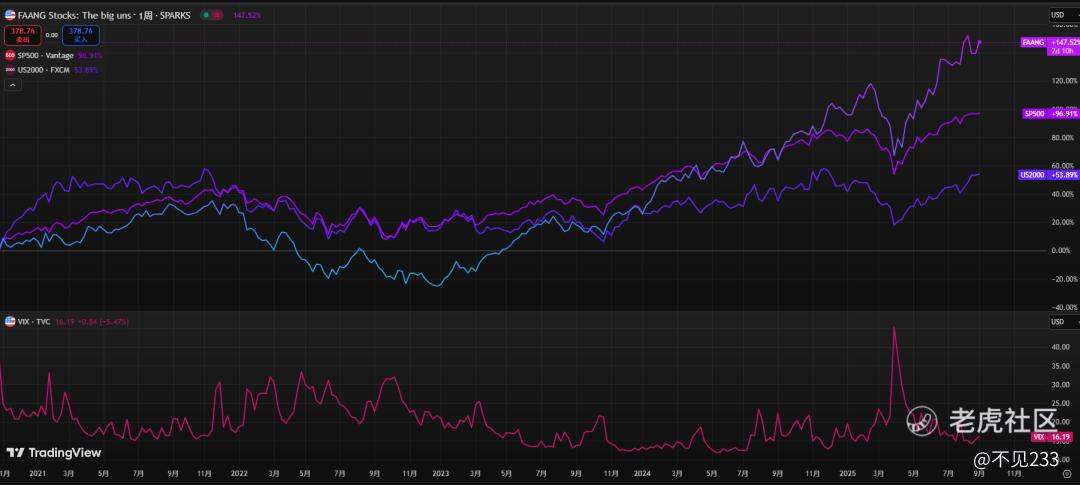Click the VIX · TVC legend entry

point(33,322)
